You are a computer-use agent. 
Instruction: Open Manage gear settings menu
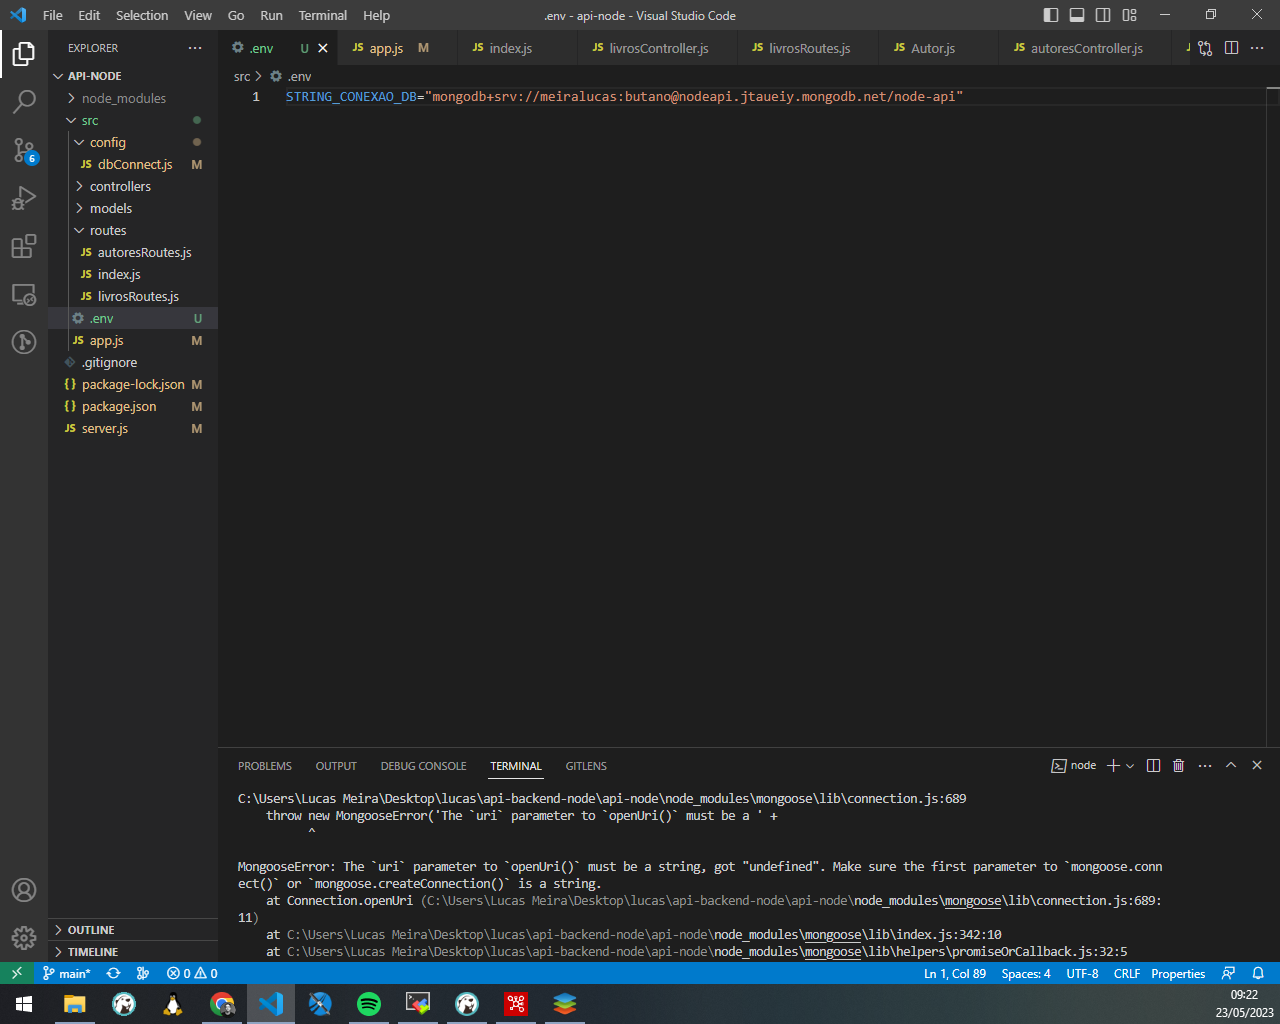[24, 938]
